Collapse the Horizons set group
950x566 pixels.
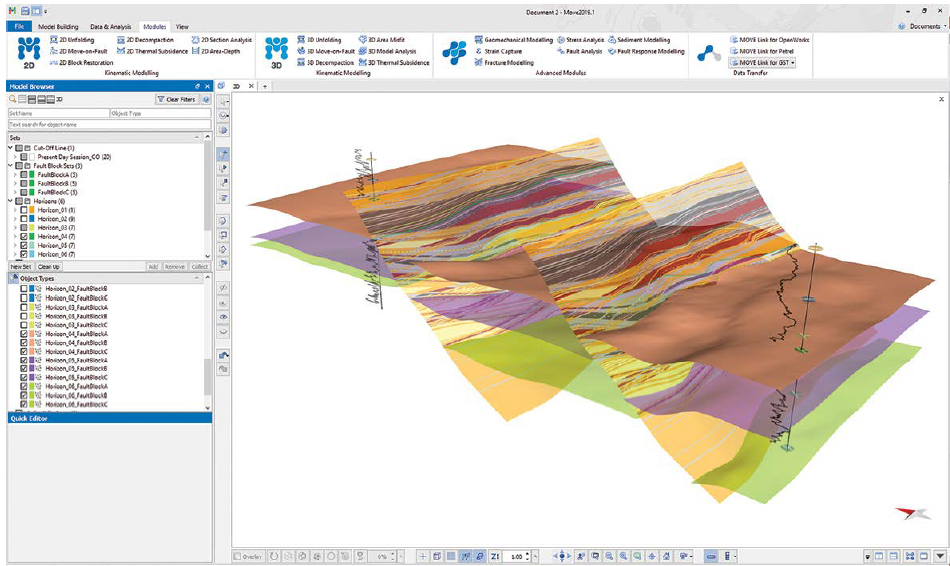point(9,201)
